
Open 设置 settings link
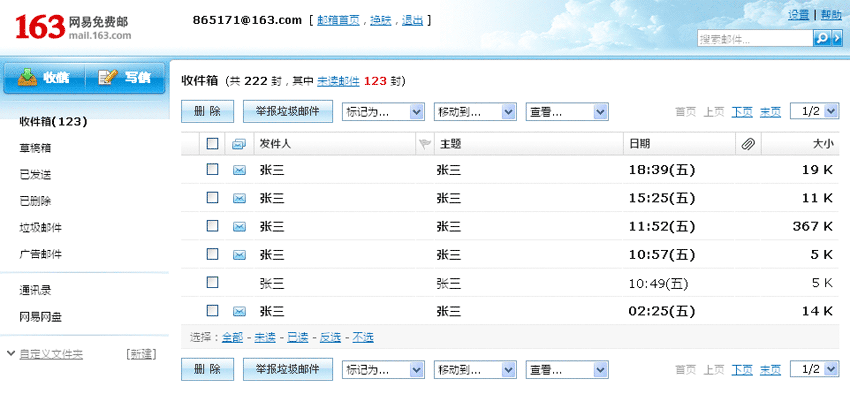799,15
